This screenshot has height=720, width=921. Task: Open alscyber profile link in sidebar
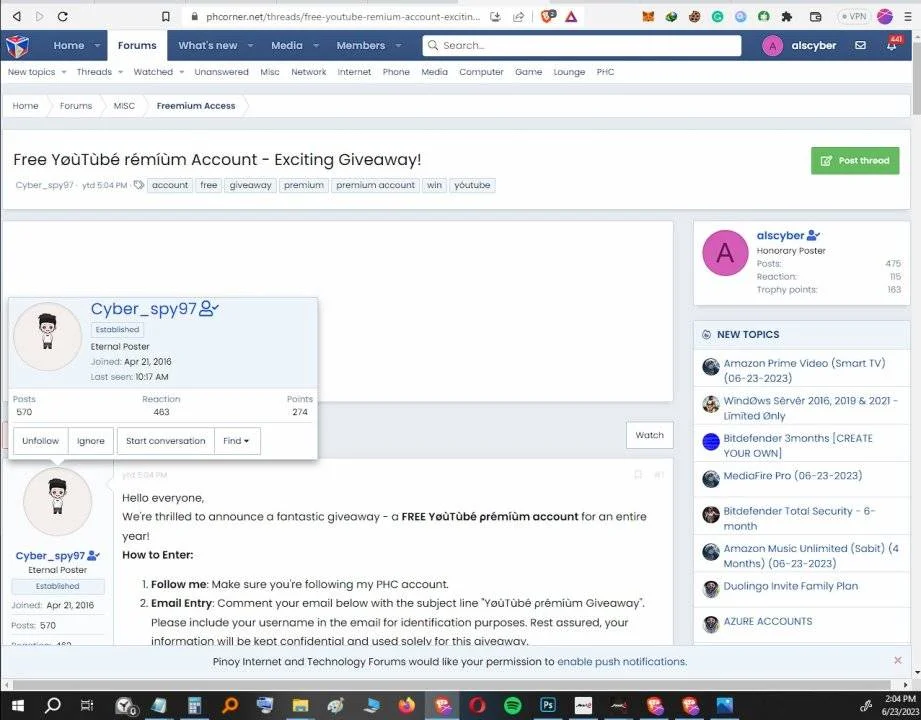coord(780,235)
